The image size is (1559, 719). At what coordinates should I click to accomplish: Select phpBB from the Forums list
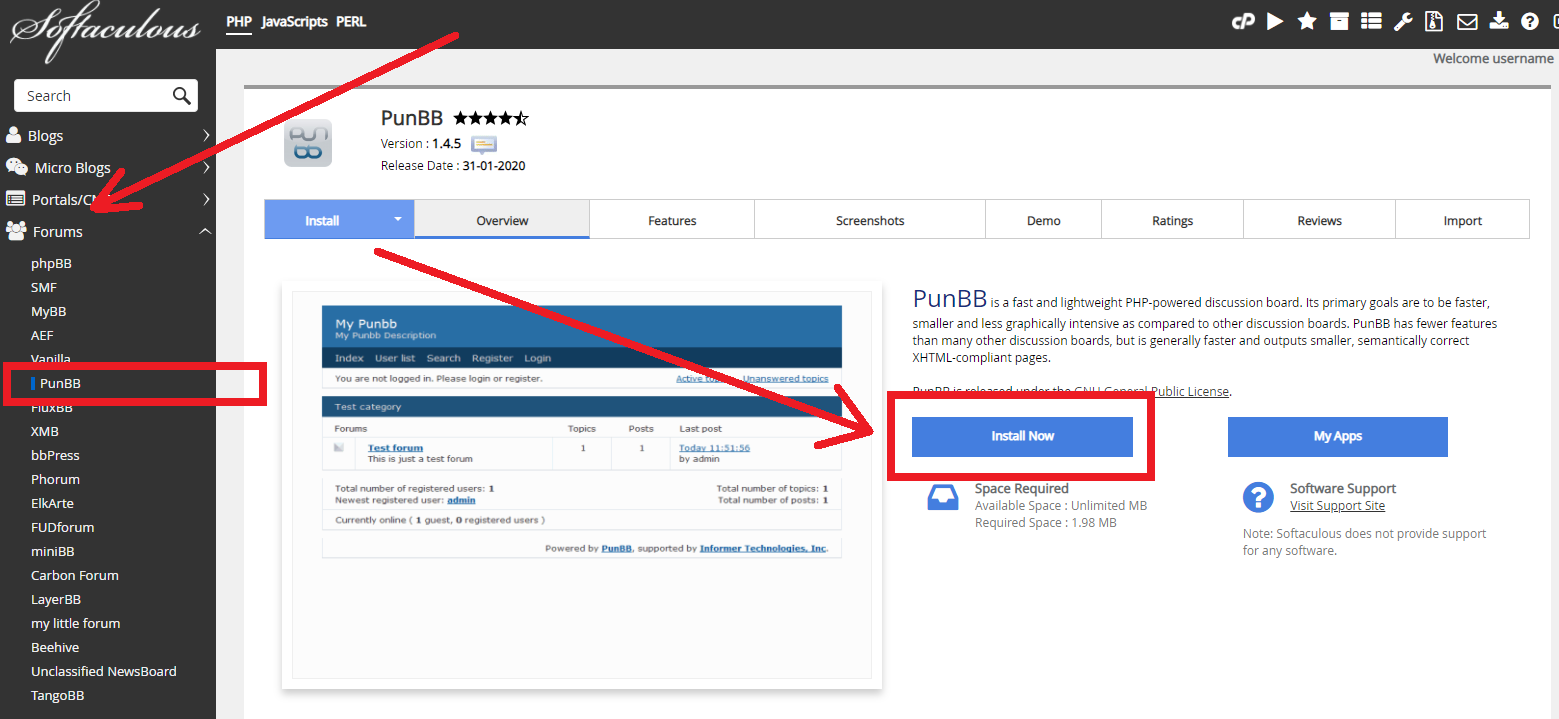[x=51, y=263]
